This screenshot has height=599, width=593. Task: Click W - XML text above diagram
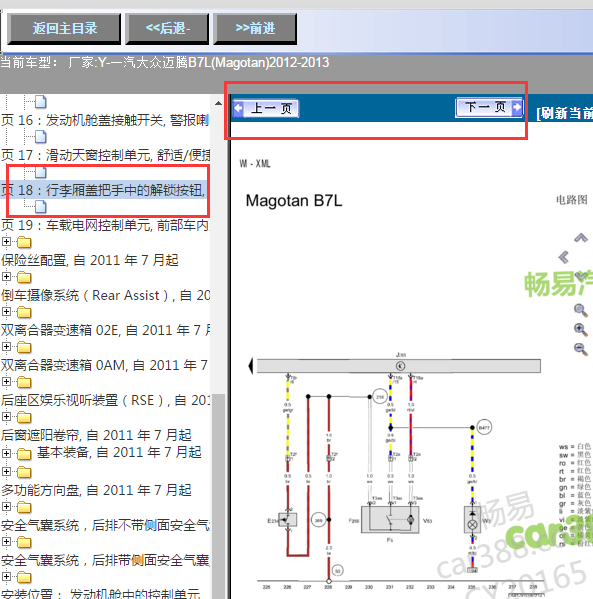point(255,164)
